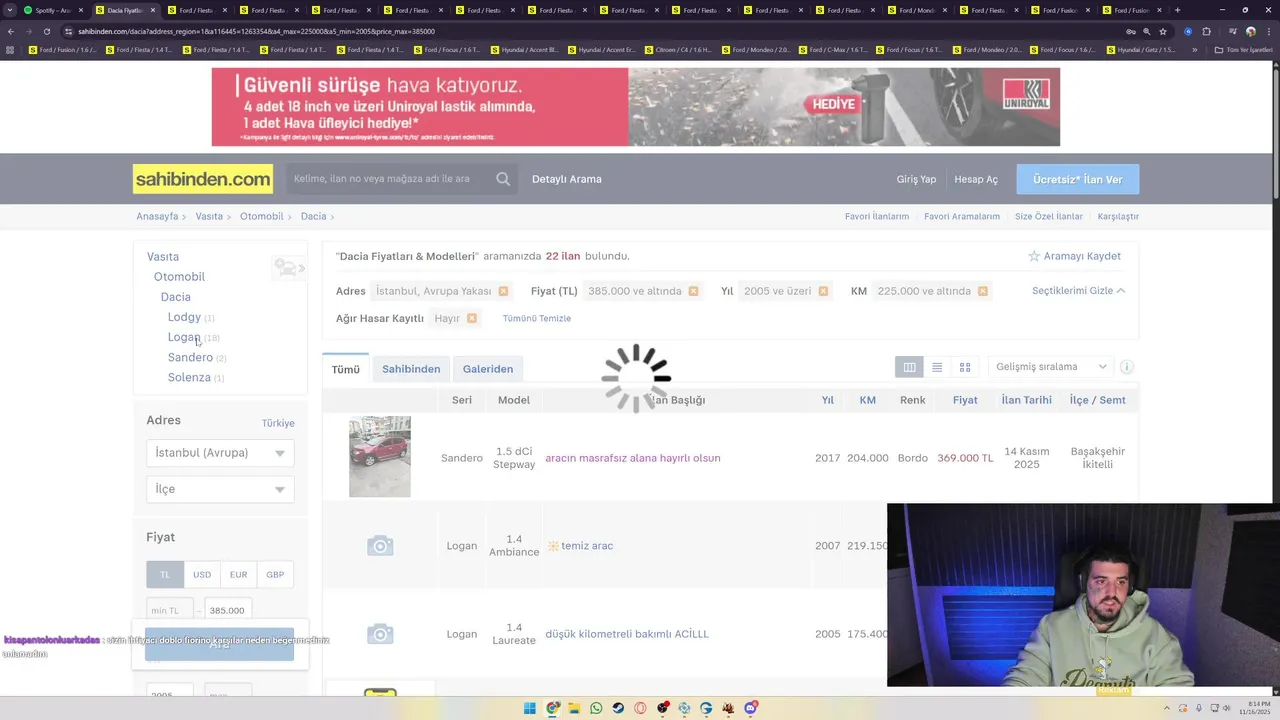Click camera placeholder of Logan 1.4 Ambiance

point(380,546)
